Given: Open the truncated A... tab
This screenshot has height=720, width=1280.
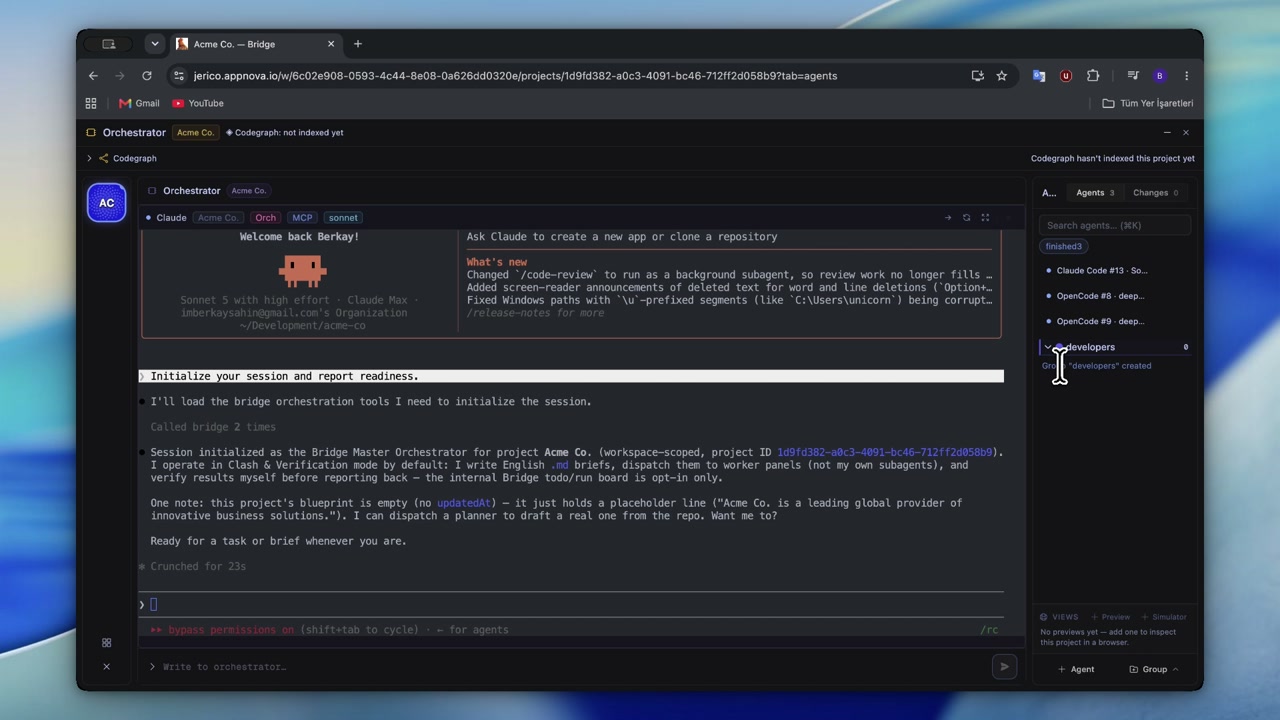Looking at the screenshot, I should (x=1049, y=193).
